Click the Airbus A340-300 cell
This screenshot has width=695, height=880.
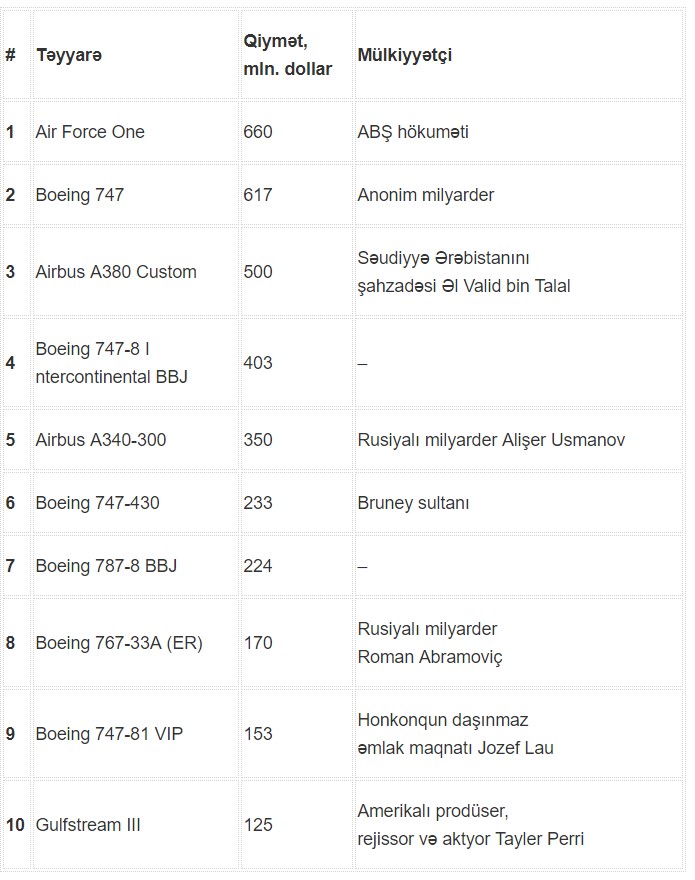point(100,439)
